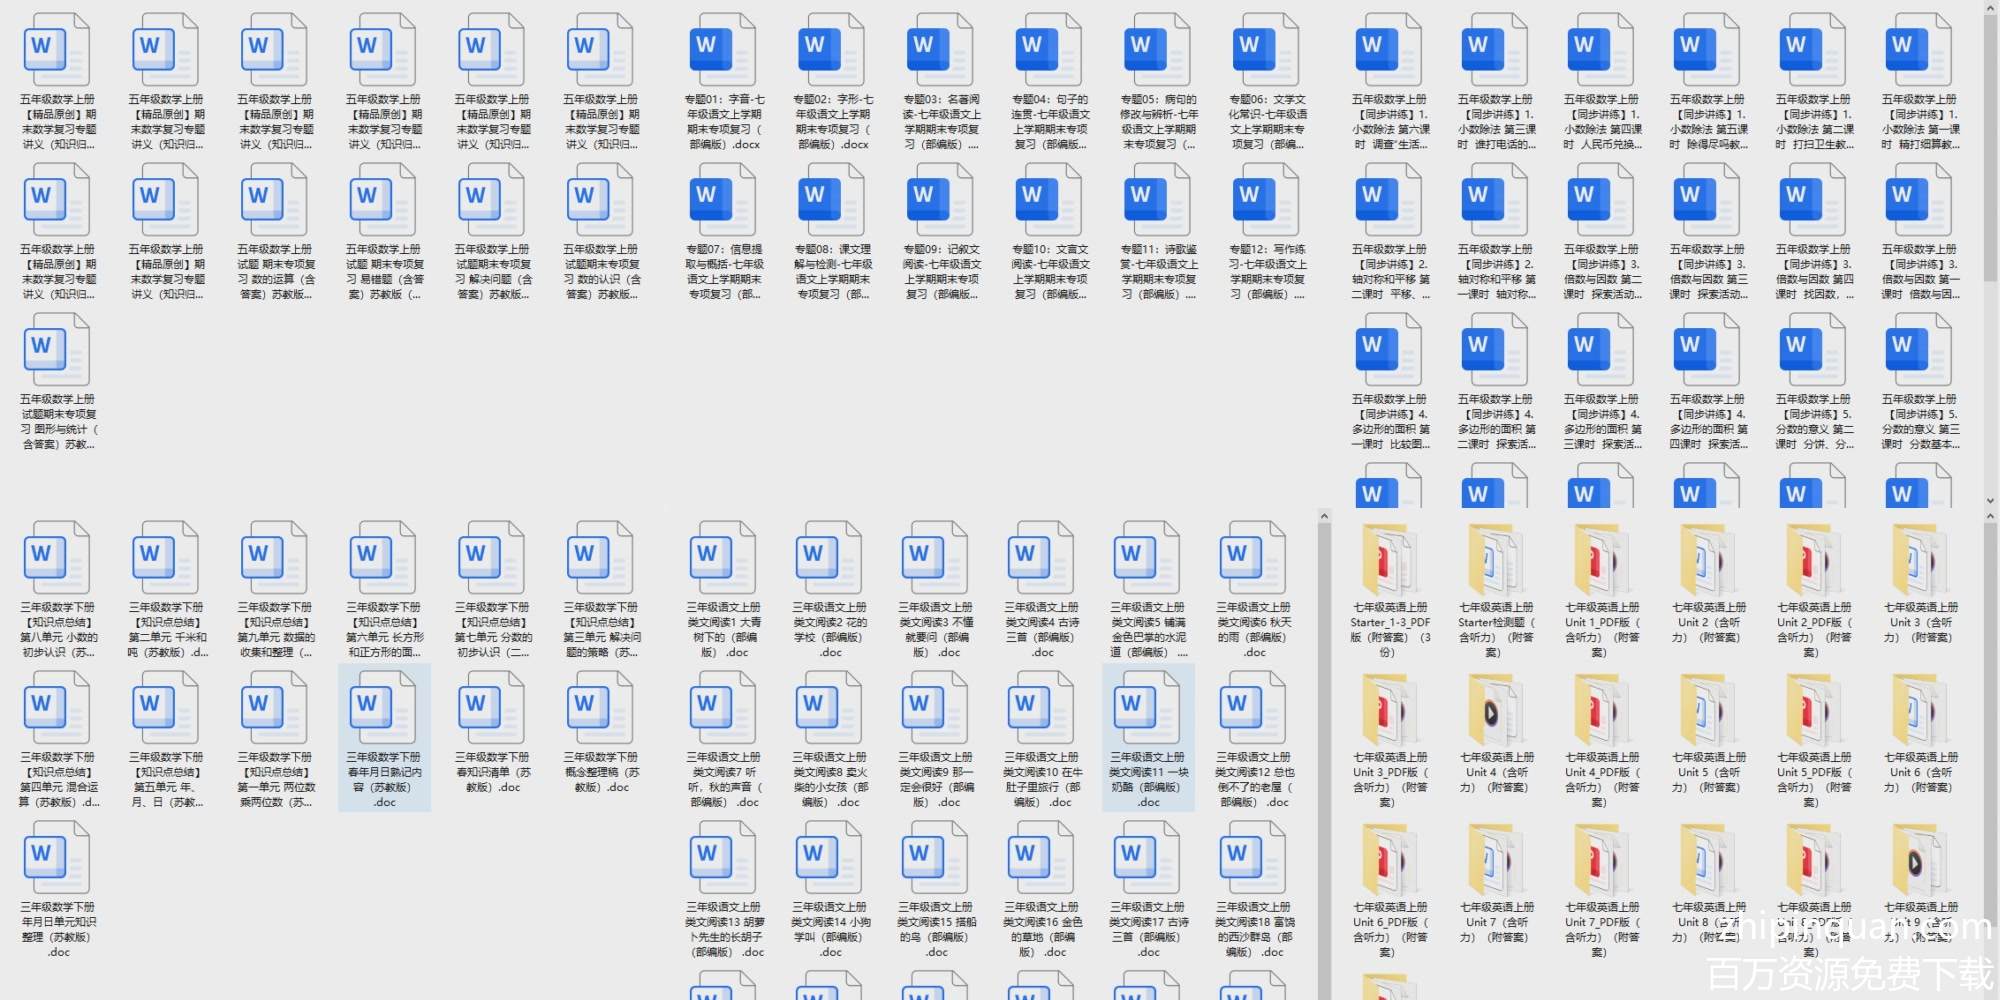Select the 专题02 字形 document icon
This screenshot has width=2000, height=1000.
[832, 50]
